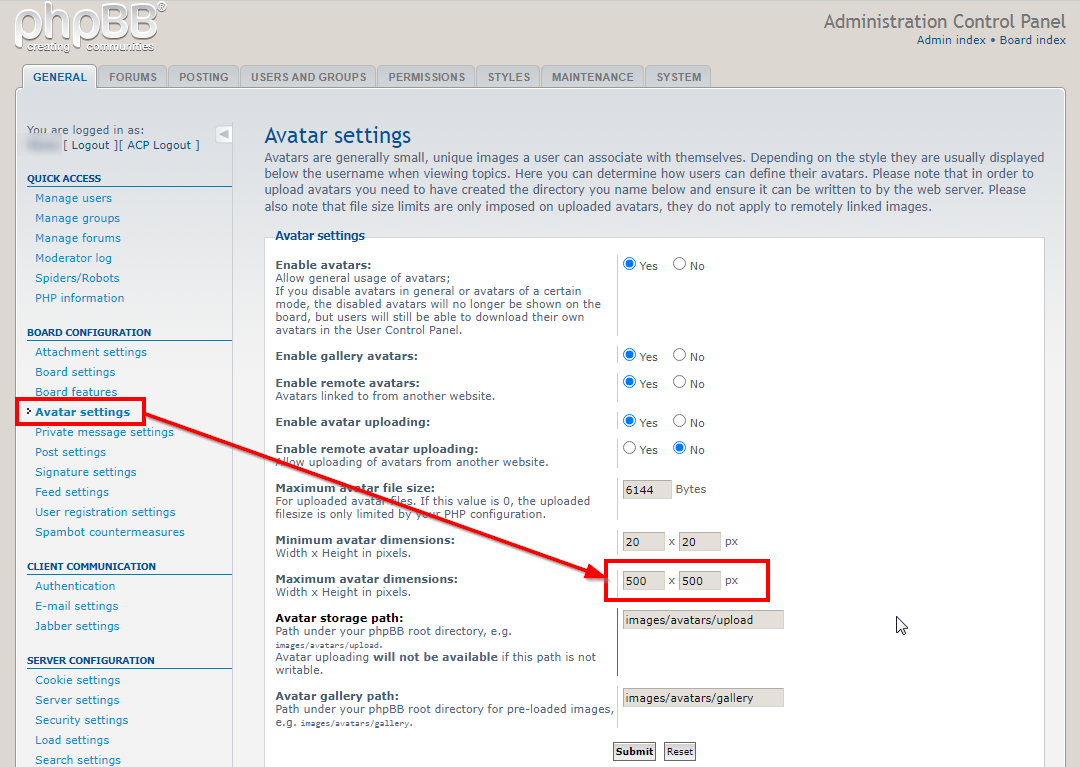
Task: Click the ACP Logout link
Action: [x=159, y=145]
